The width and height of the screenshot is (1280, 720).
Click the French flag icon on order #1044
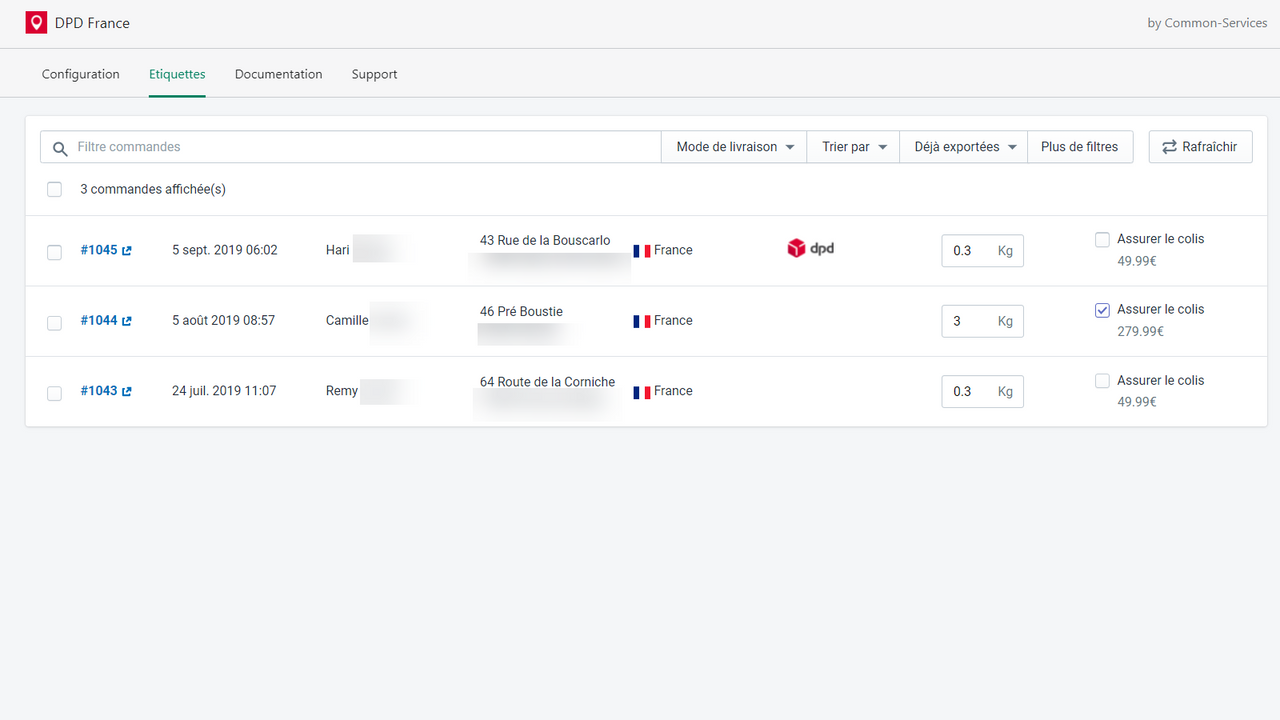pyautogui.click(x=641, y=320)
